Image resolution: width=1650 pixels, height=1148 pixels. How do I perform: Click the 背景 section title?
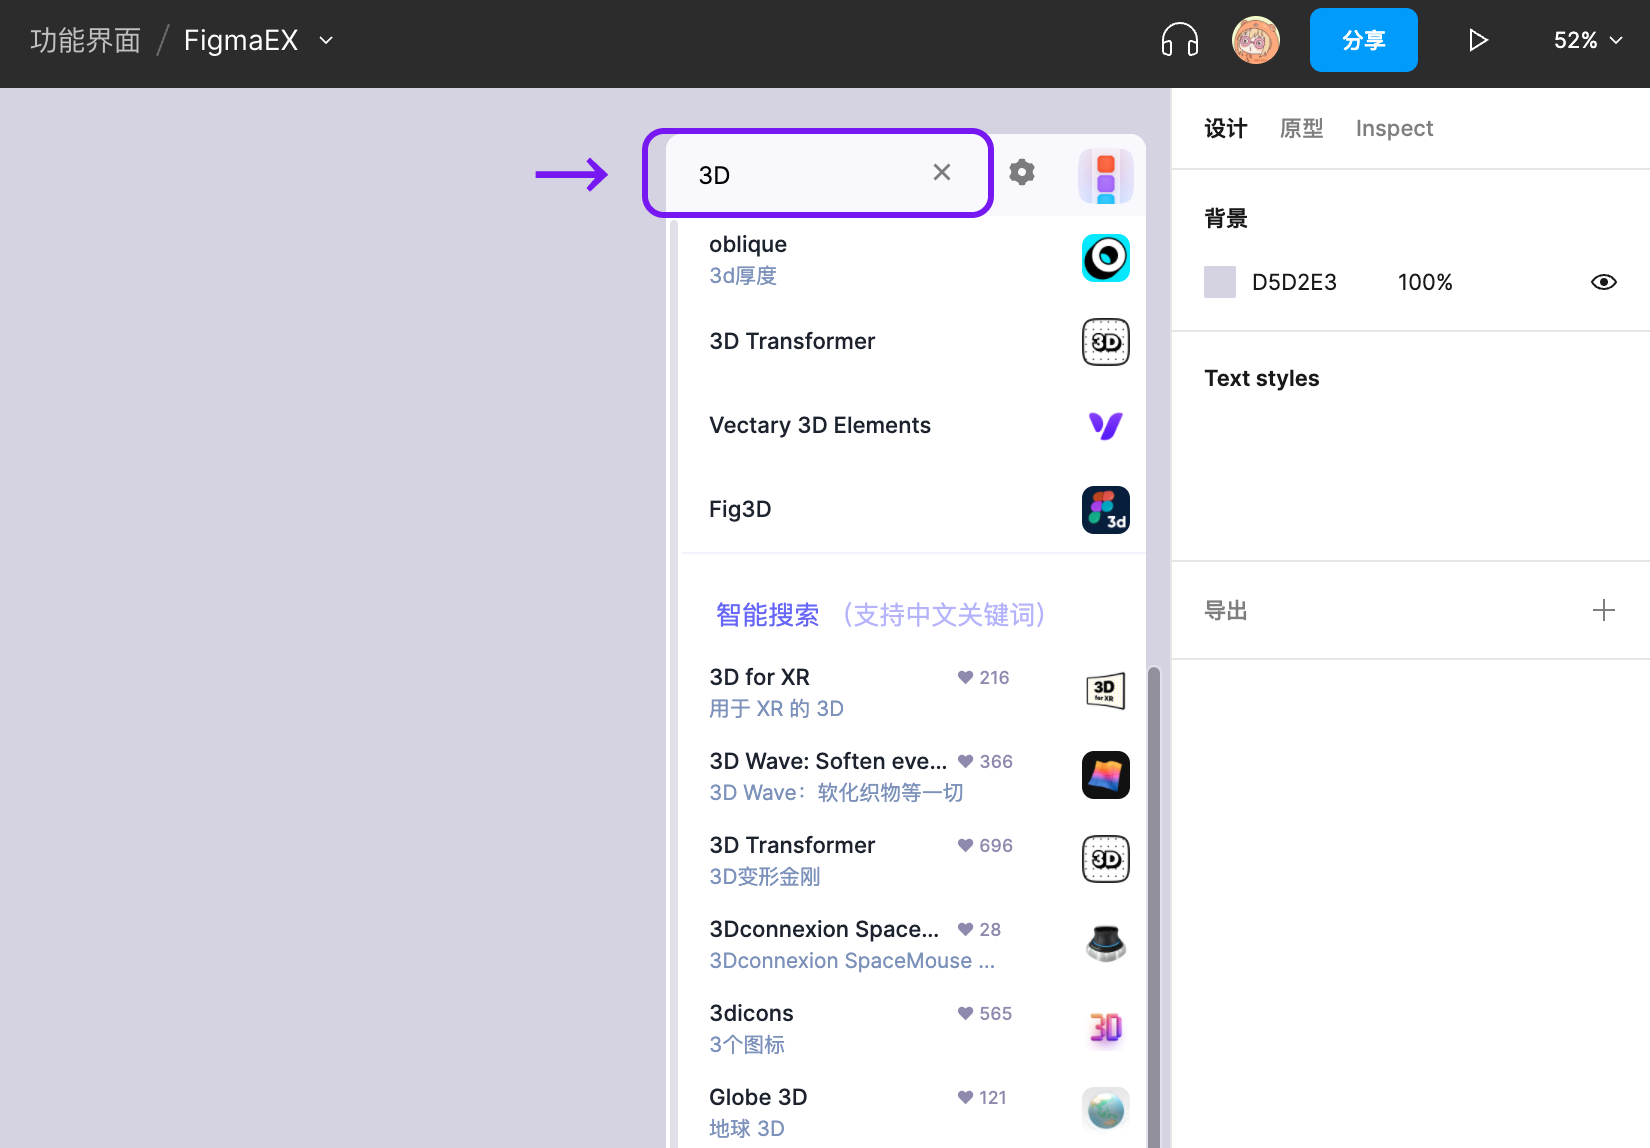1226,218
